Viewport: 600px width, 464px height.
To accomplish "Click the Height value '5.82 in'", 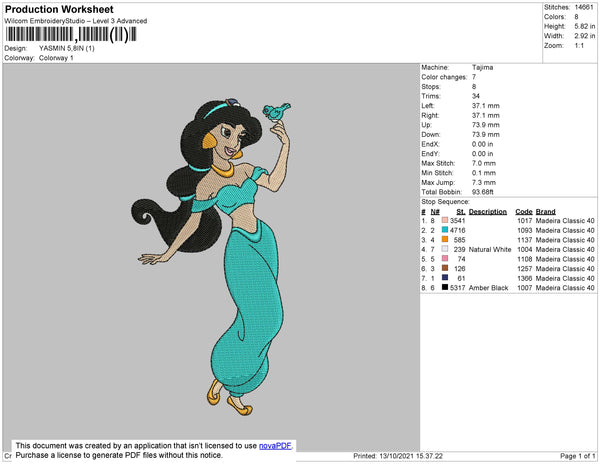I will 584,26.
